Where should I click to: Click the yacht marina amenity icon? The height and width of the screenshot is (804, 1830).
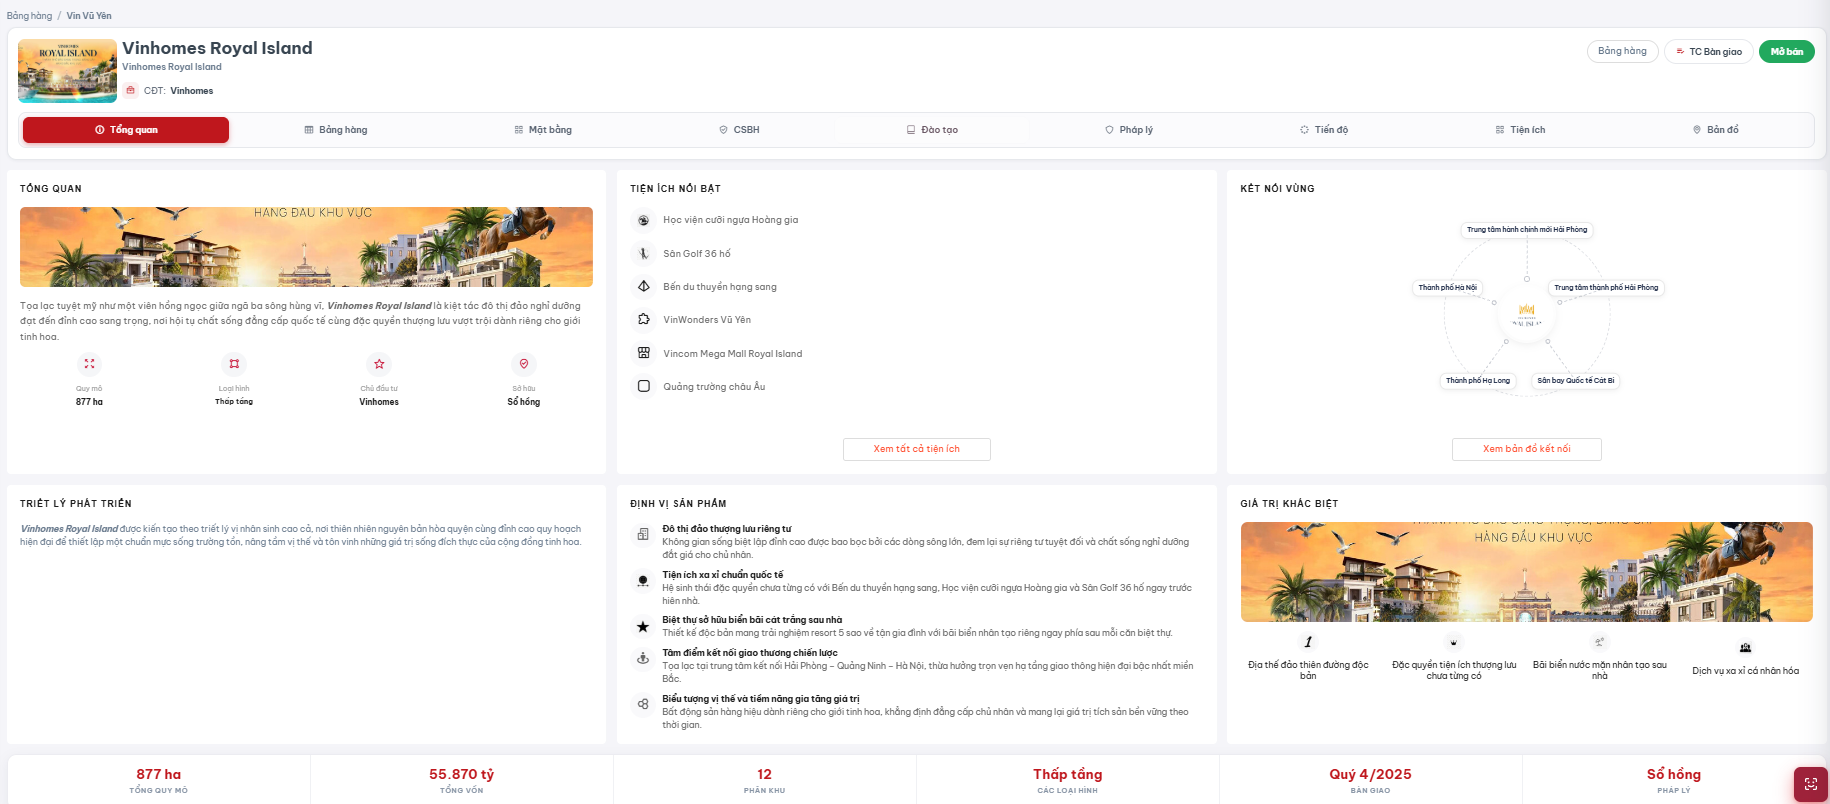pos(644,287)
